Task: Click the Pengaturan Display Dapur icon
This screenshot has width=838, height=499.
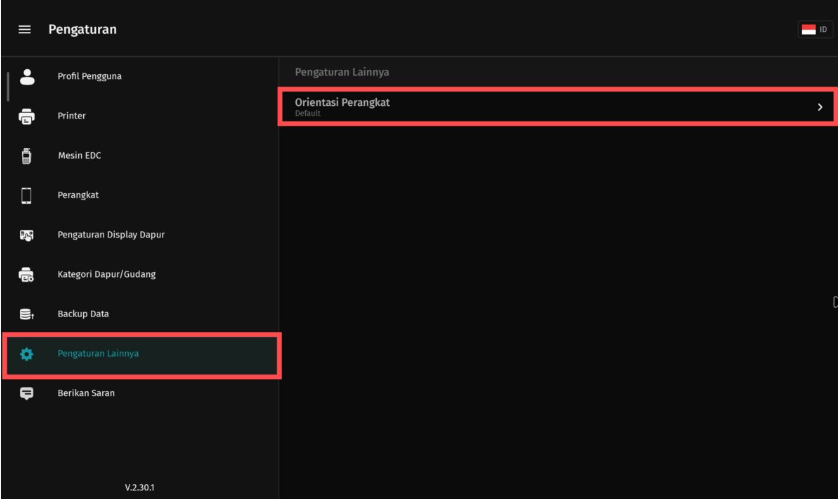Action: [27, 235]
